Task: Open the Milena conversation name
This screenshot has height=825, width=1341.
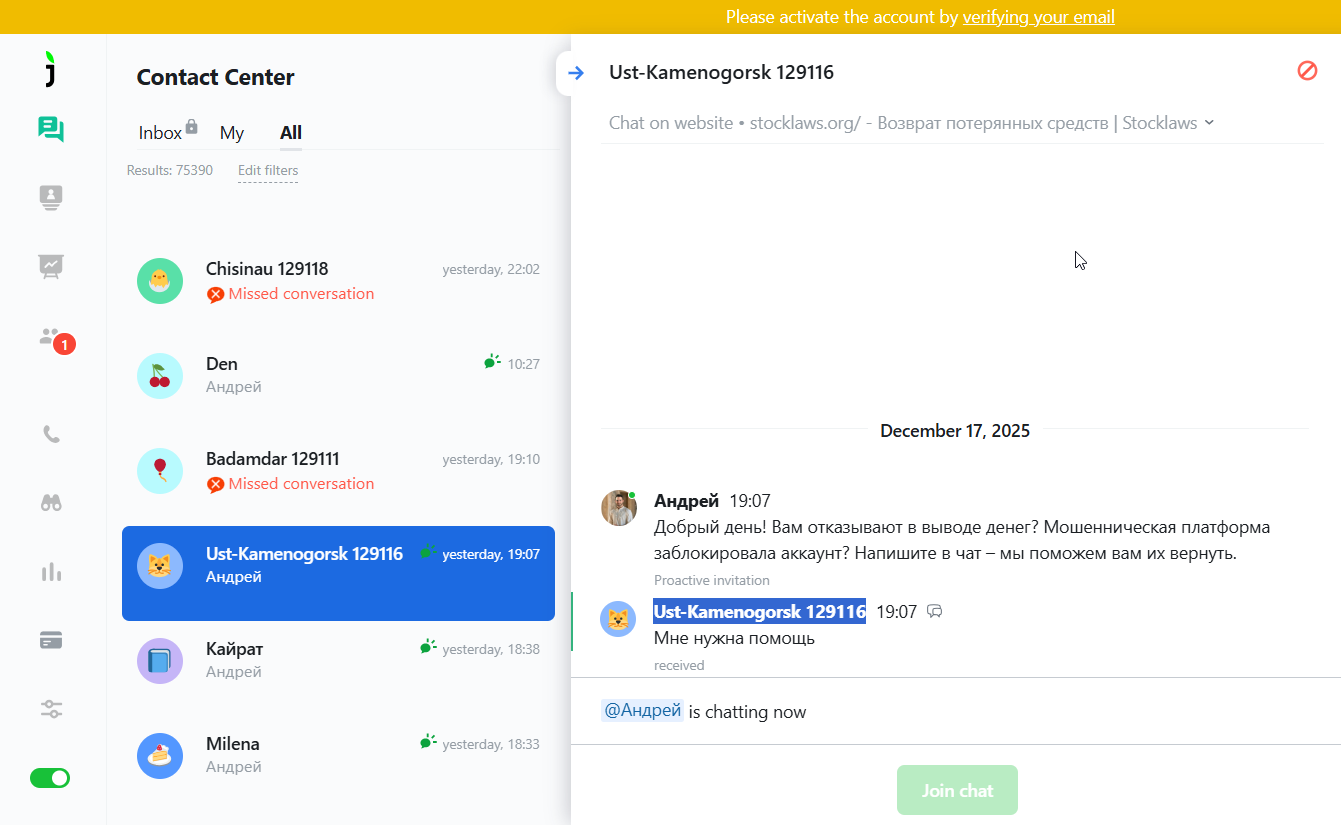Action: point(233,744)
